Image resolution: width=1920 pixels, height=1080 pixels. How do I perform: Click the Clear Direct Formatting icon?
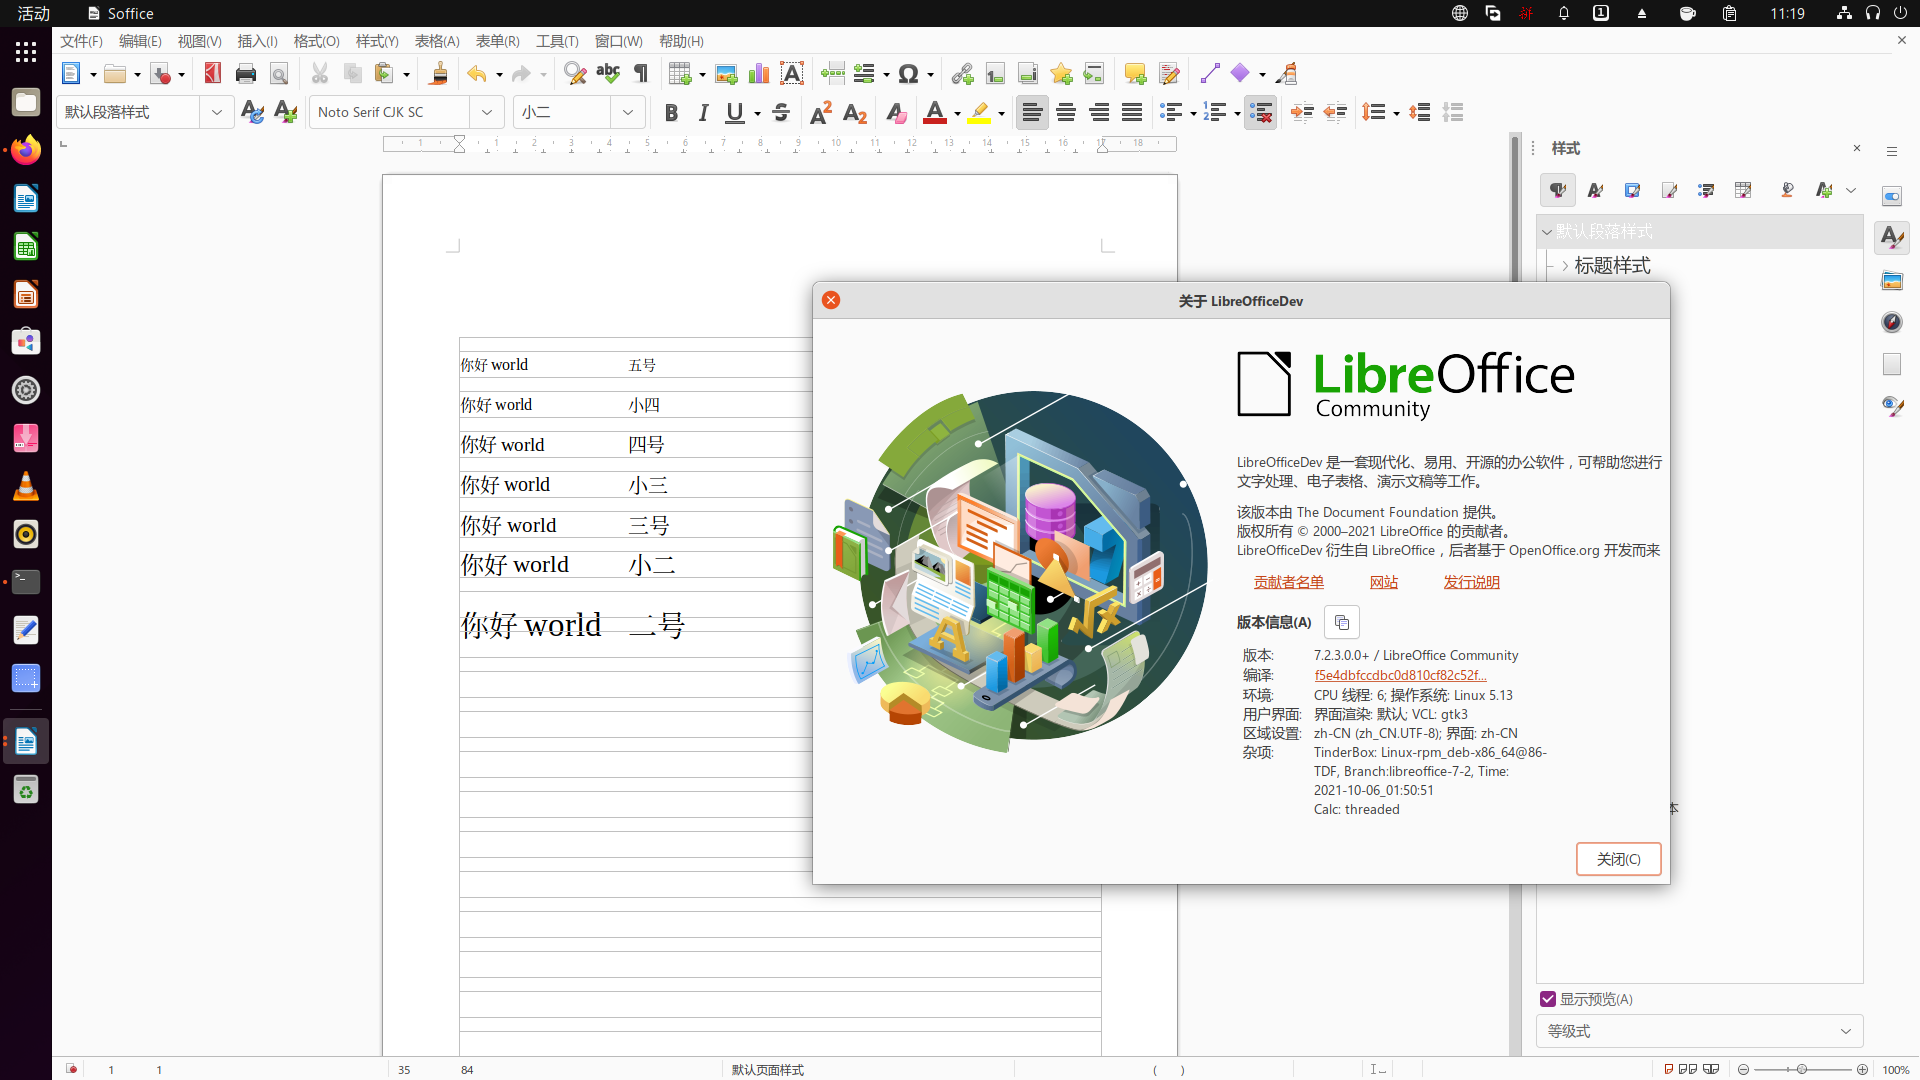click(x=896, y=112)
